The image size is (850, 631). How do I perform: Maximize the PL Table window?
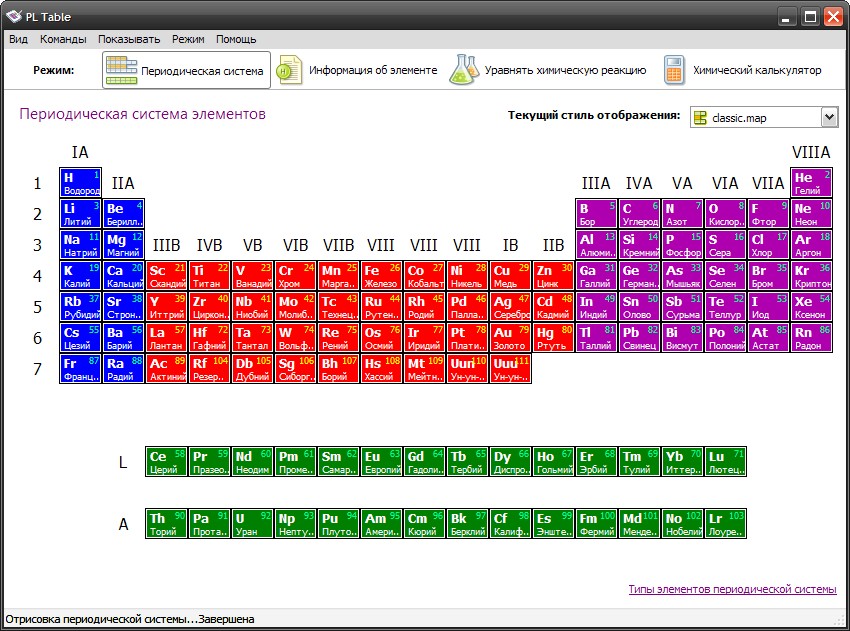(x=809, y=16)
